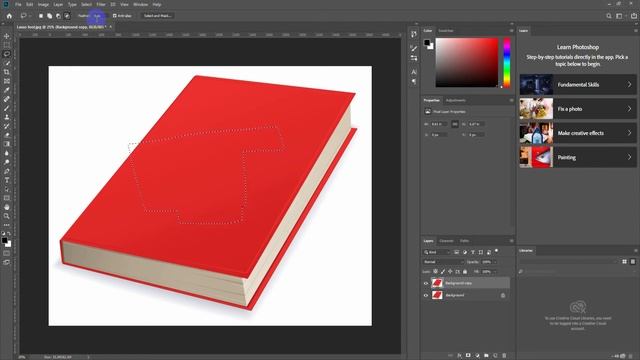
Task: Open the Window menu
Action: (141, 4)
